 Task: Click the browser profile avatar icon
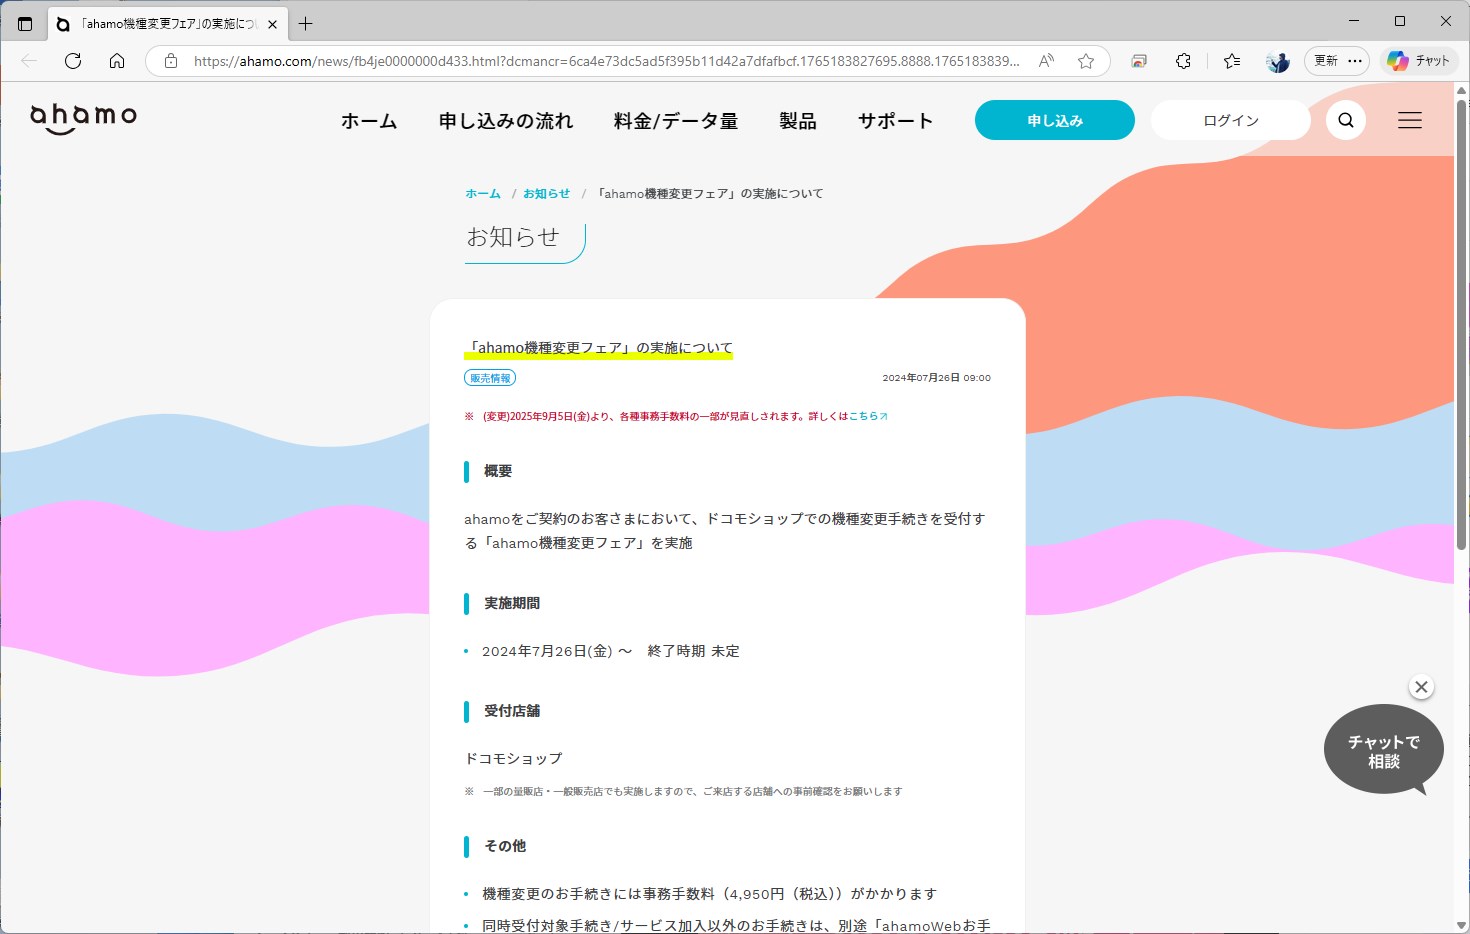(1276, 61)
